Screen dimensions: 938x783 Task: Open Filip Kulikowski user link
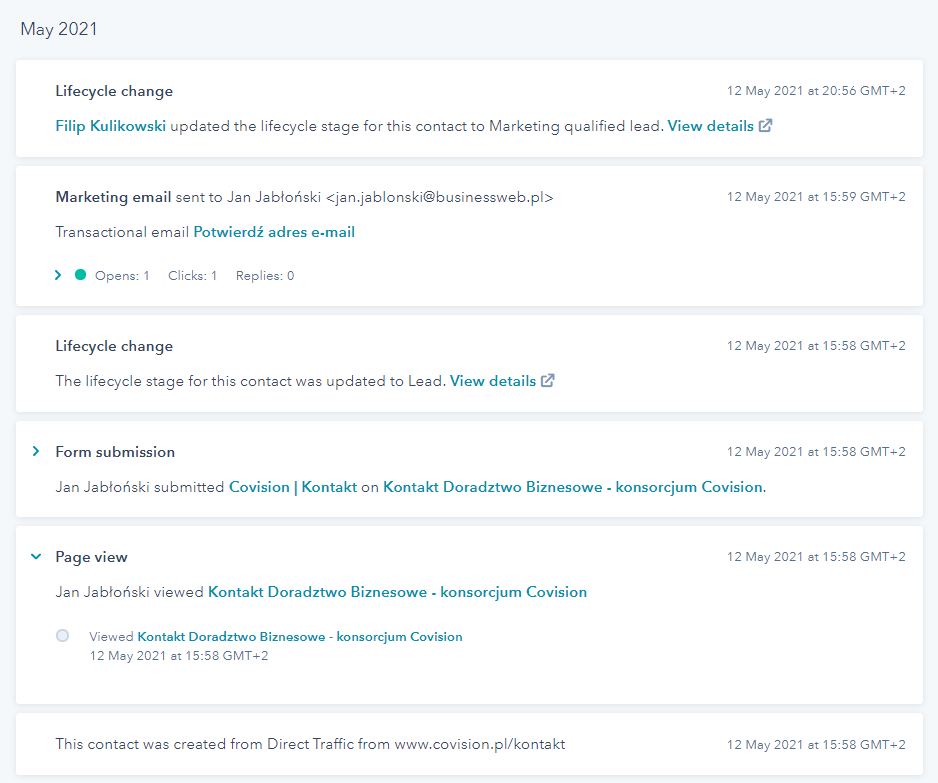pyautogui.click(x=111, y=126)
